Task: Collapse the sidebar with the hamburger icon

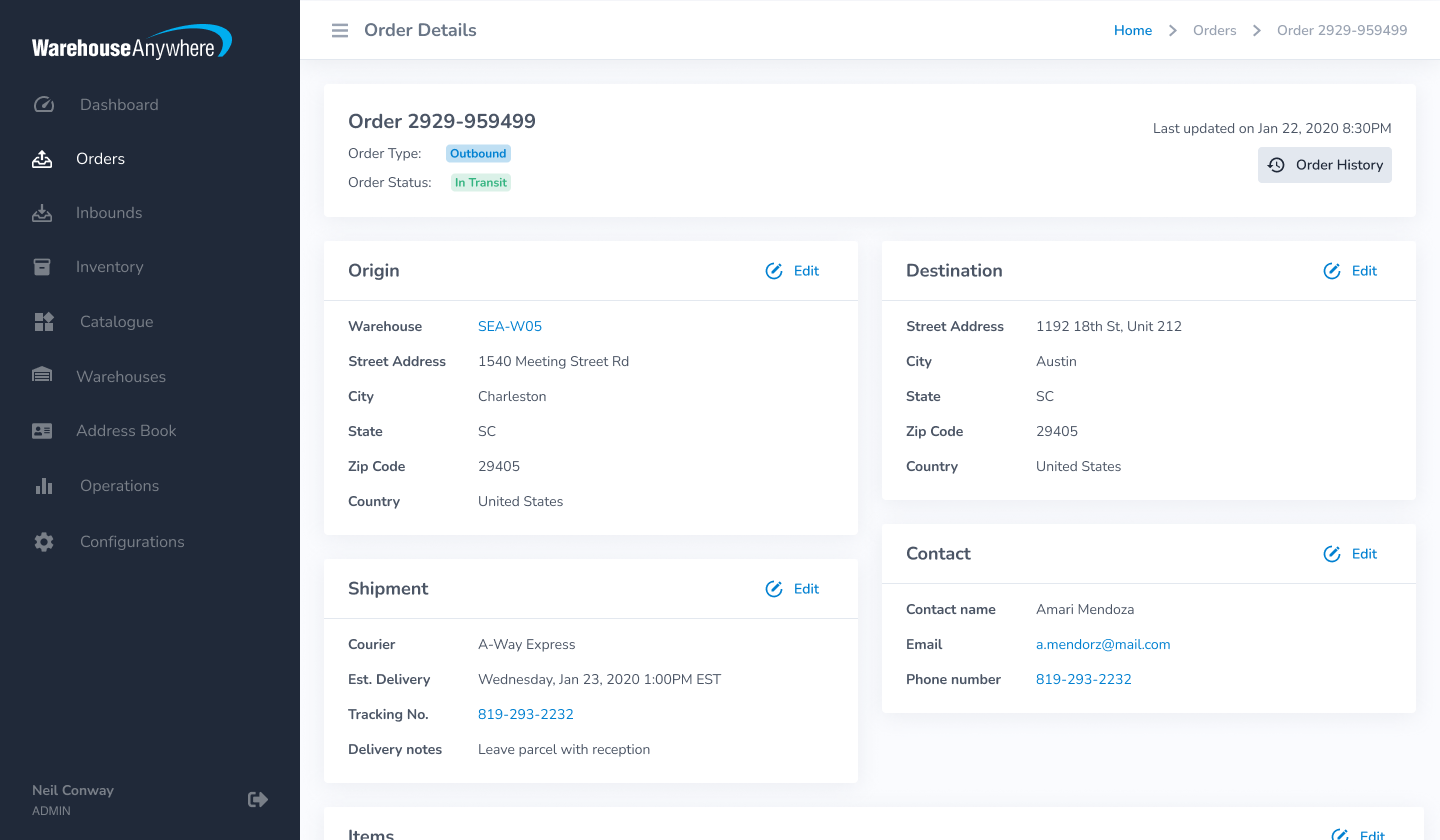Action: pos(339,30)
